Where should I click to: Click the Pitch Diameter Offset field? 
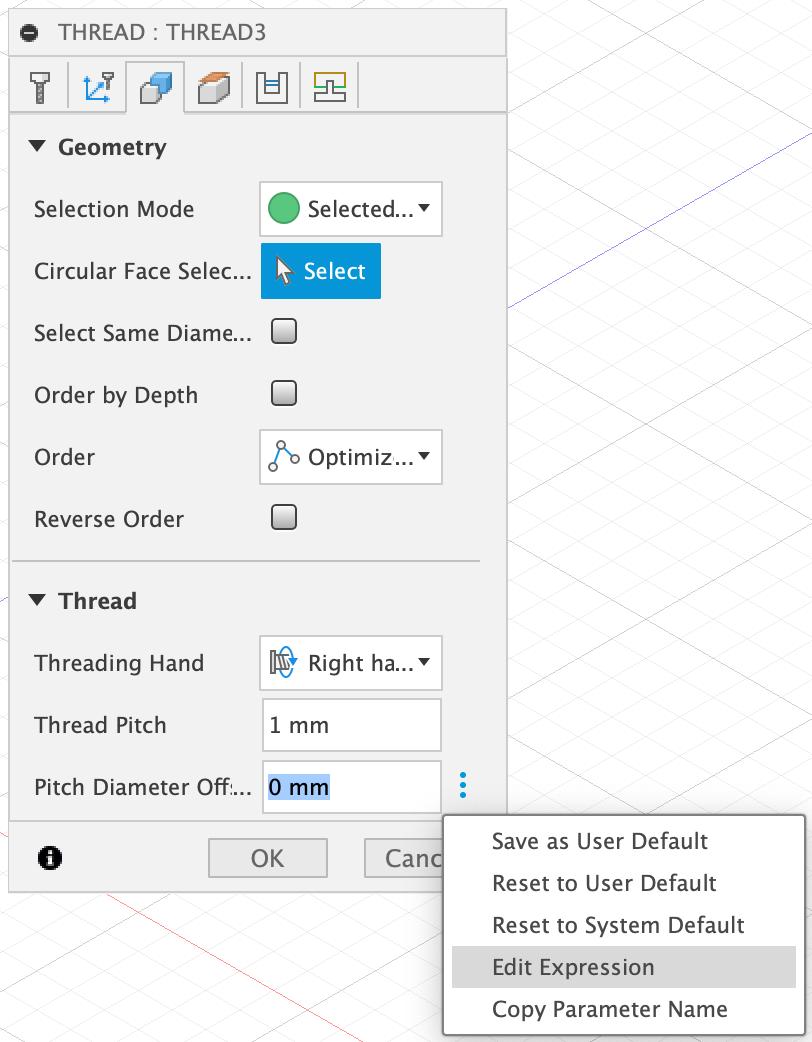click(x=352, y=787)
